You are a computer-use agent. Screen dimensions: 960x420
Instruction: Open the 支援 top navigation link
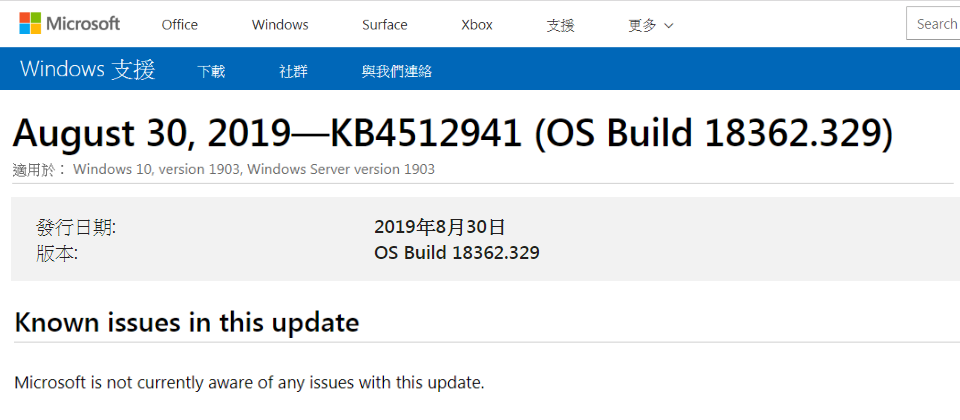561,25
